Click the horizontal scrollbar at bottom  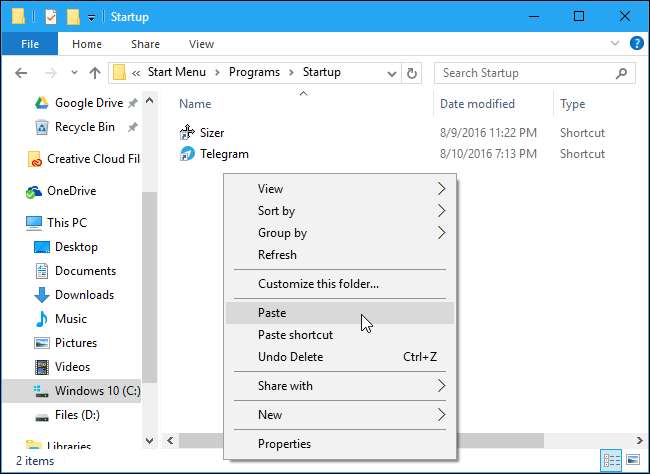pyautogui.click(x=200, y=440)
